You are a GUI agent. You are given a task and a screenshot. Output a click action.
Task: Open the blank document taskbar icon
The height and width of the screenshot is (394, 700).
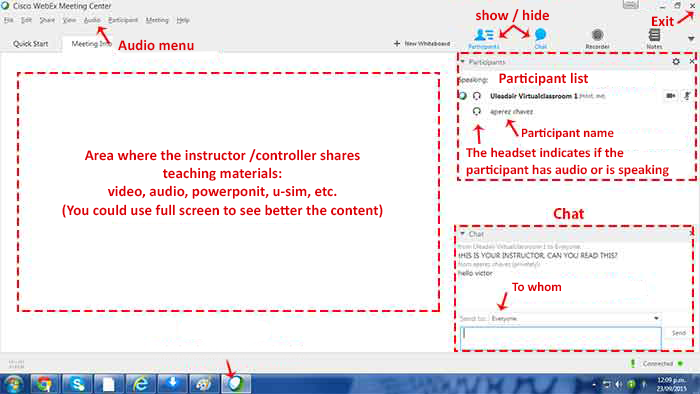coord(108,384)
